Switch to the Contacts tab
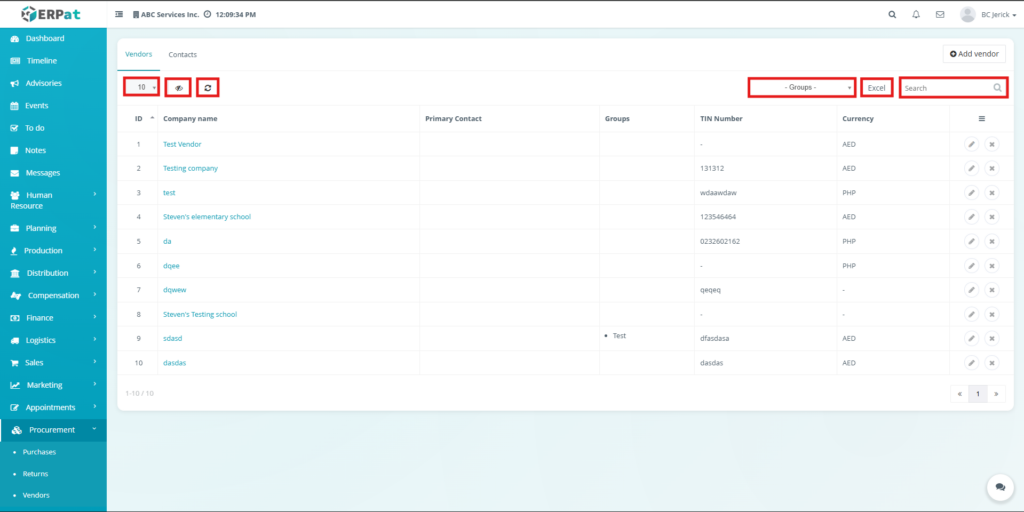The image size is (1024, 512). (x=182, y=55)
